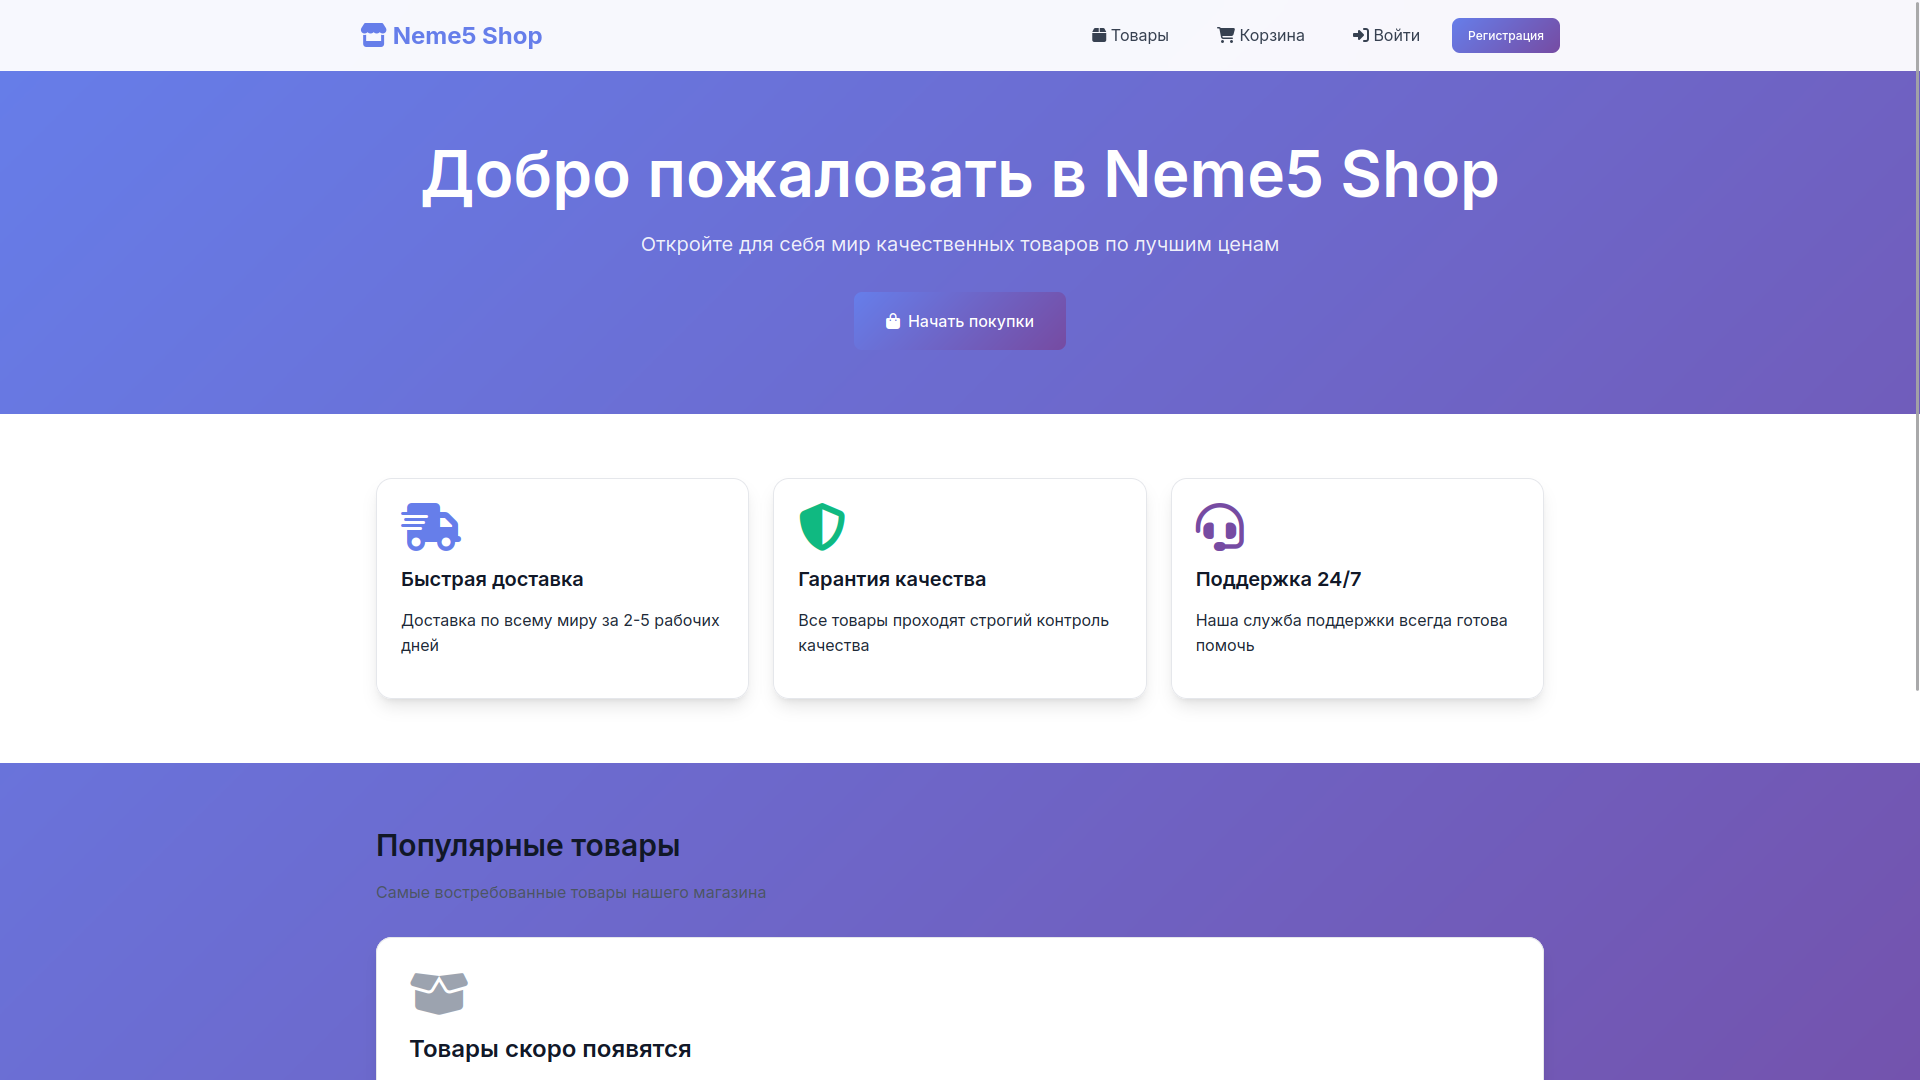The height and width of the screenshot is (1080, 1920).
Task: Click the sign-in arrow icon beside Войти
Action: pyautogui.click(x=1361, y=35)
